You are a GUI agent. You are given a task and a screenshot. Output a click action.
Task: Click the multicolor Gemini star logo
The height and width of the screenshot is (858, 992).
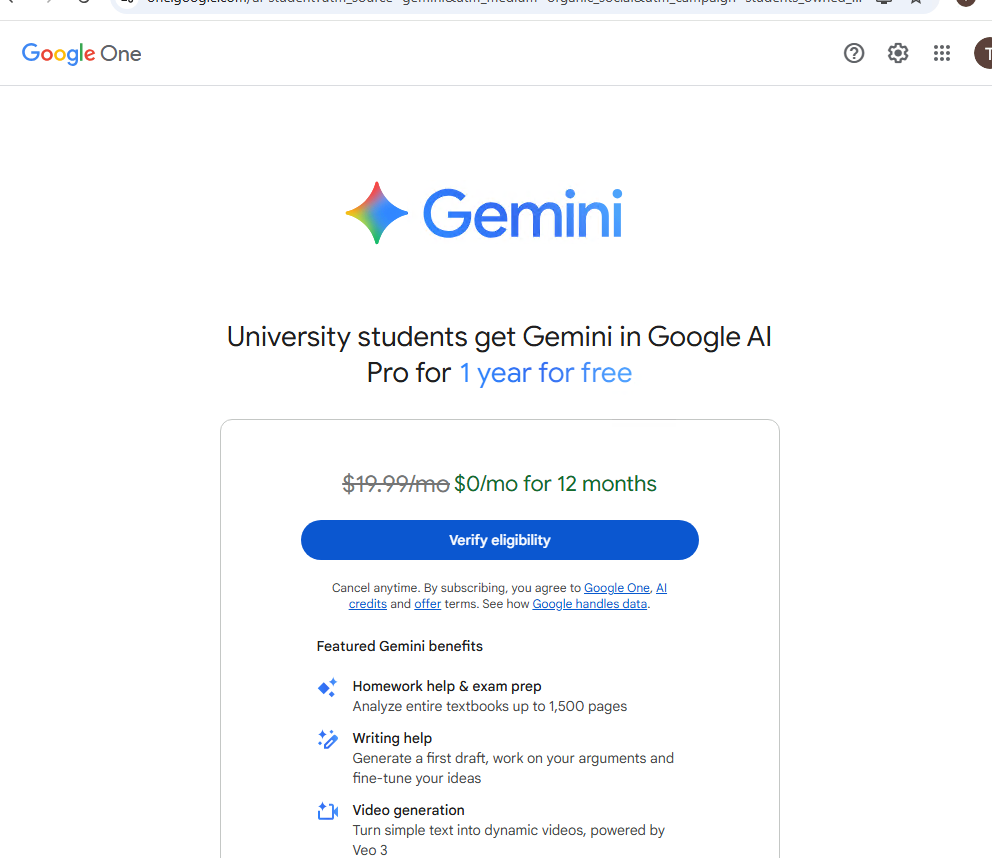pos(377,213)
